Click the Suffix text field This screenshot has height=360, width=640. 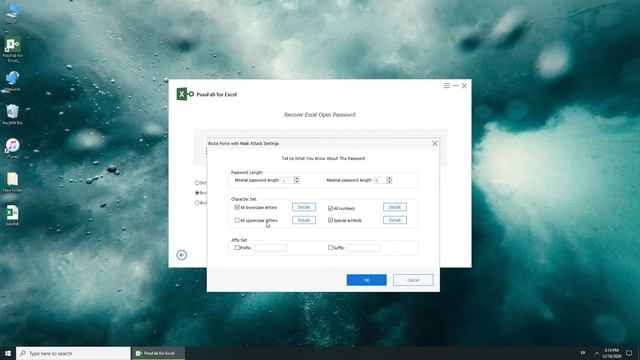coord(364,248)
